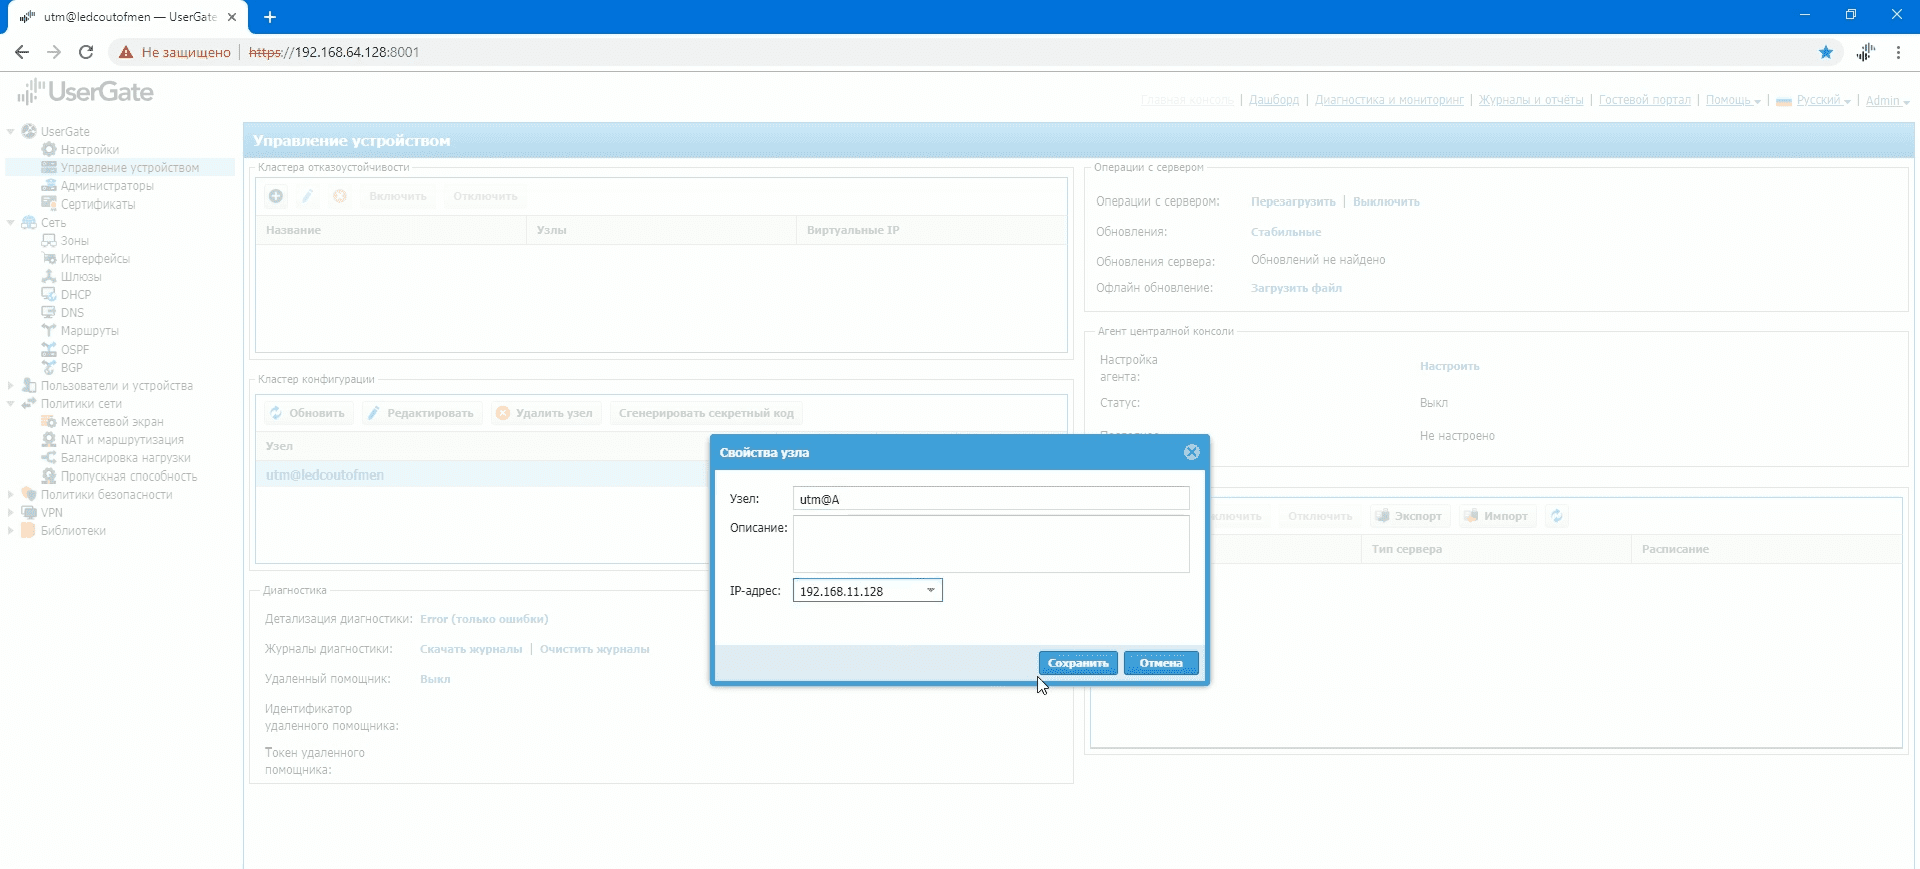Click the browser bookmark star icon
Screen dimensions: 1920x869
1826,52
